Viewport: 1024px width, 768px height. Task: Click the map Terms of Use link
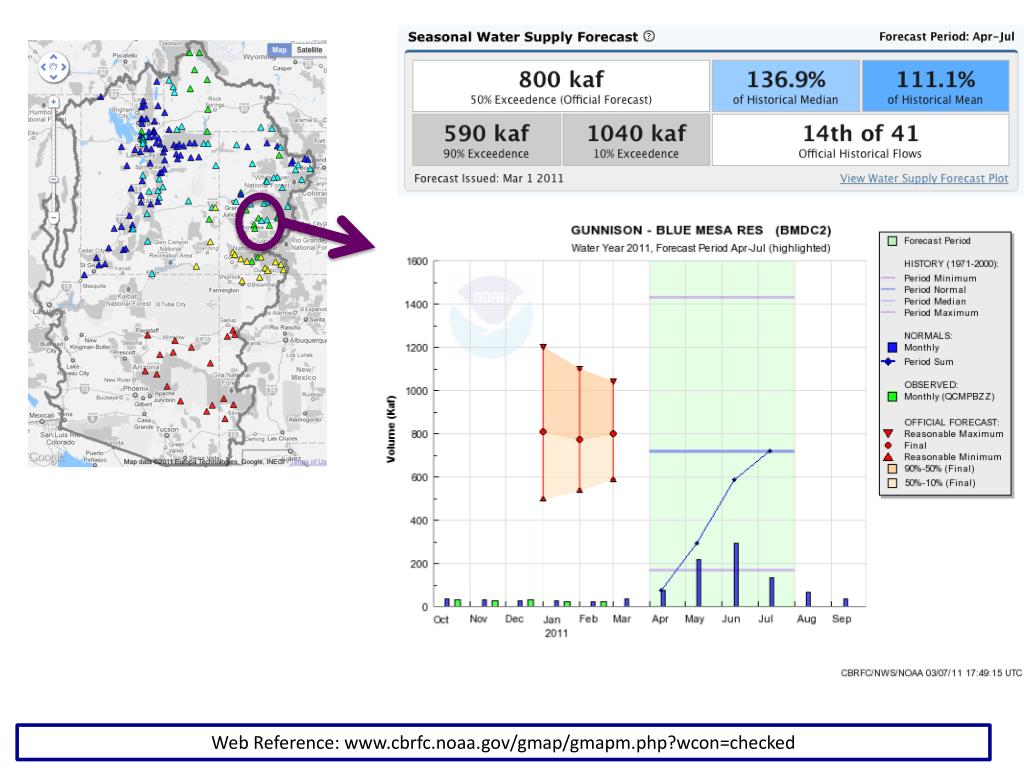coord(310,461)
